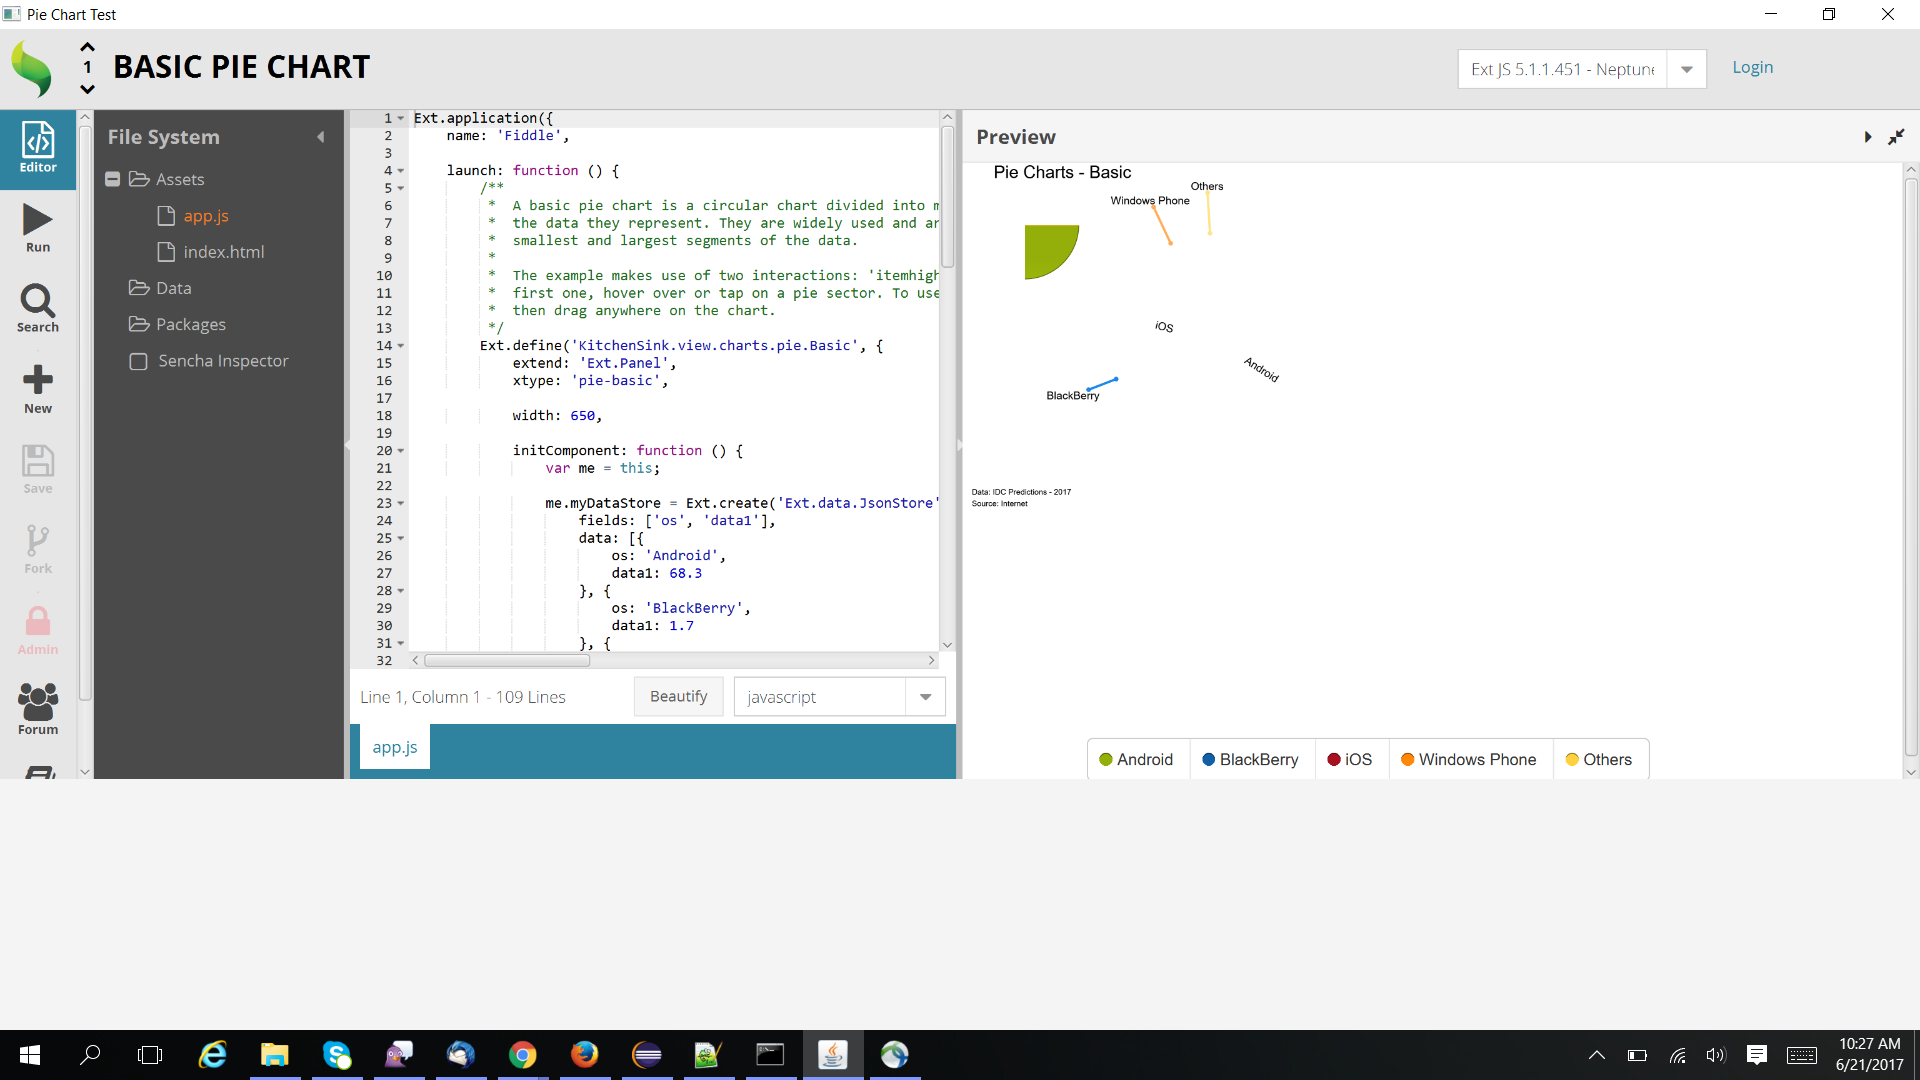Open the Ext JS version dropdown
Screen dimensions: 1920x1080
coord(1686,69)
